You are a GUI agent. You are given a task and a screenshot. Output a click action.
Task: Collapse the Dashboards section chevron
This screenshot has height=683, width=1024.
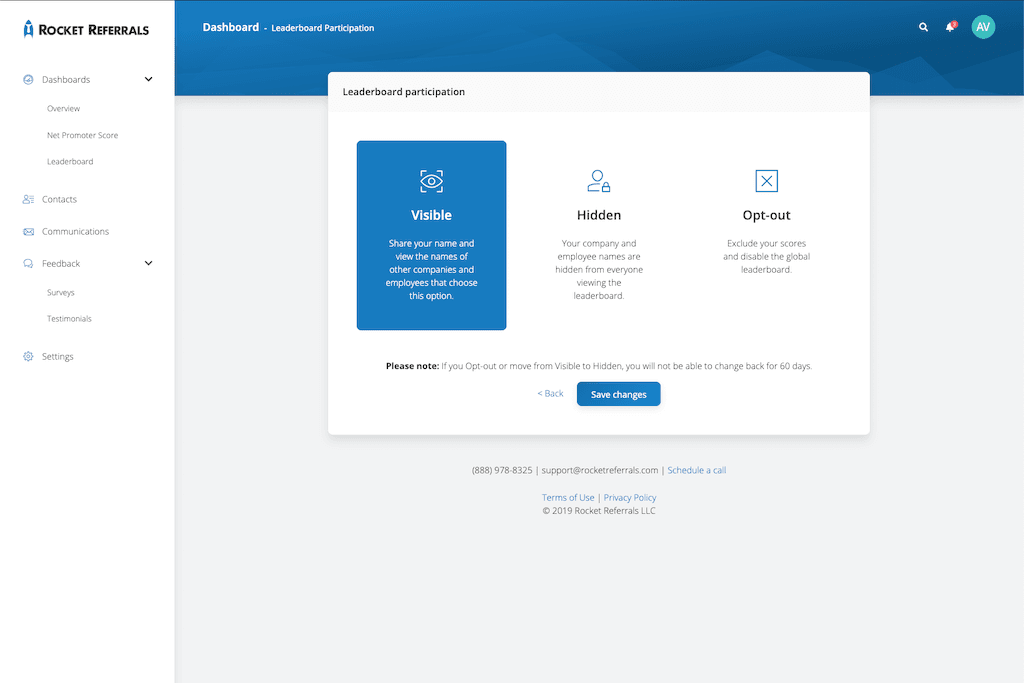coord(149,80)
